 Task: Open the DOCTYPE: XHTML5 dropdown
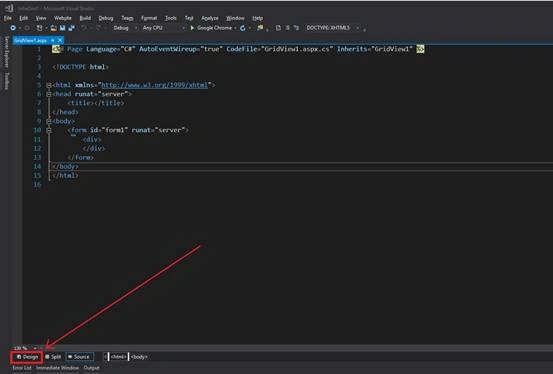tap(333, 28)
